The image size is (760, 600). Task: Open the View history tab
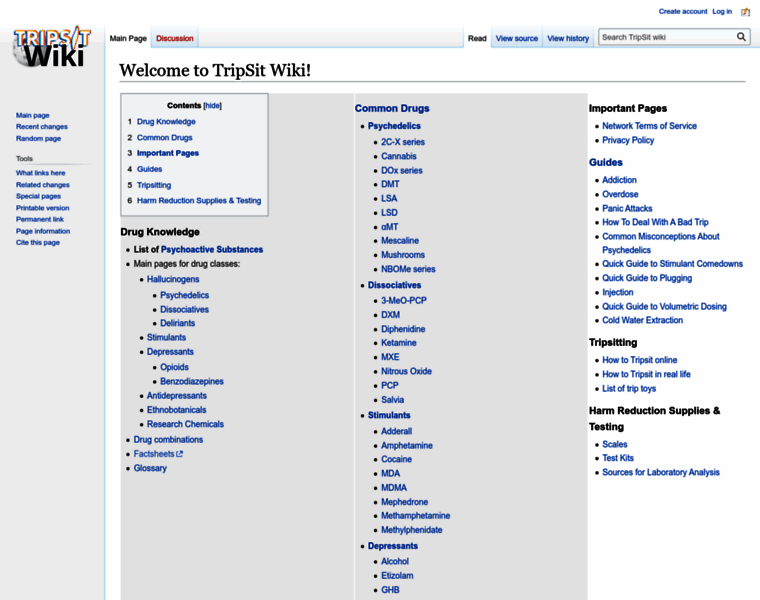pyautogui.click(x=568, y=38)
